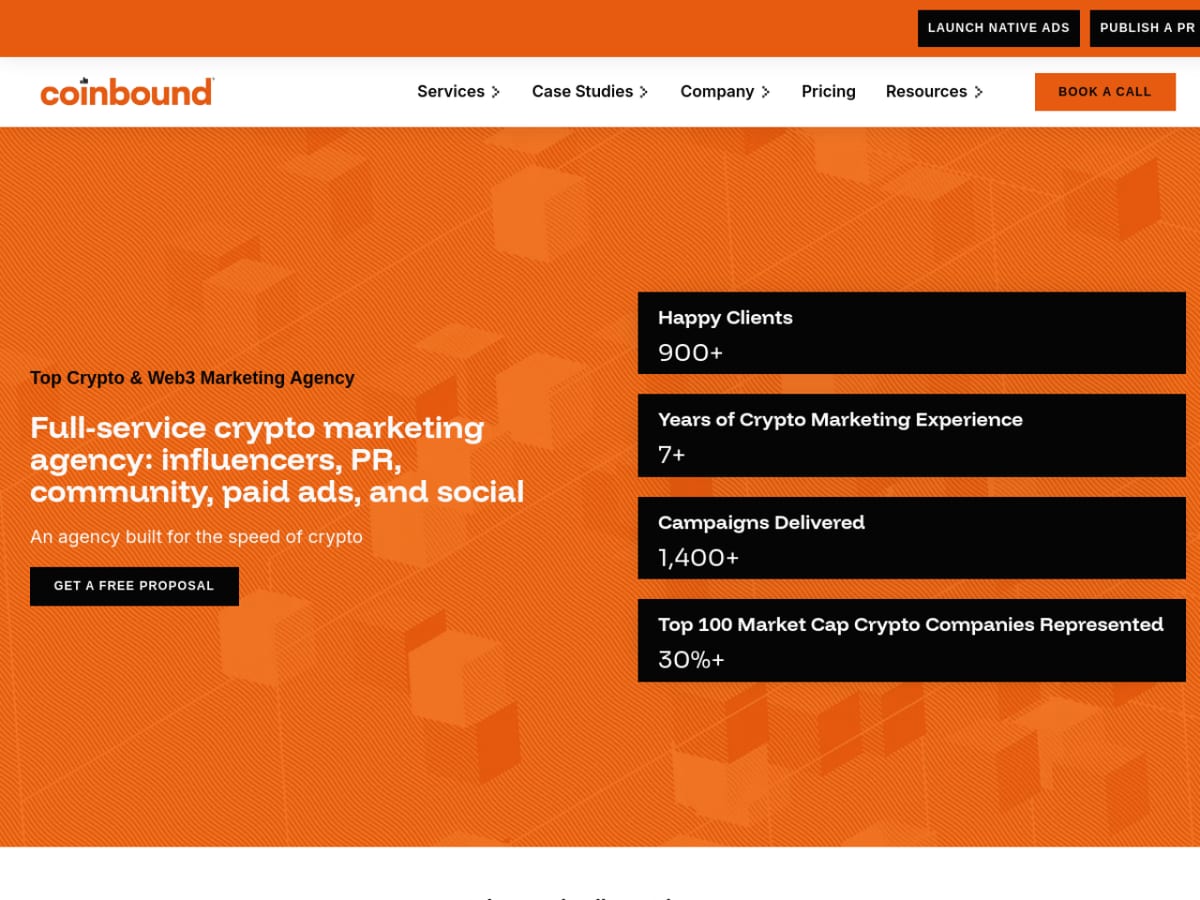Expand the Case Studies chevron arrow

tap(644, 92)
